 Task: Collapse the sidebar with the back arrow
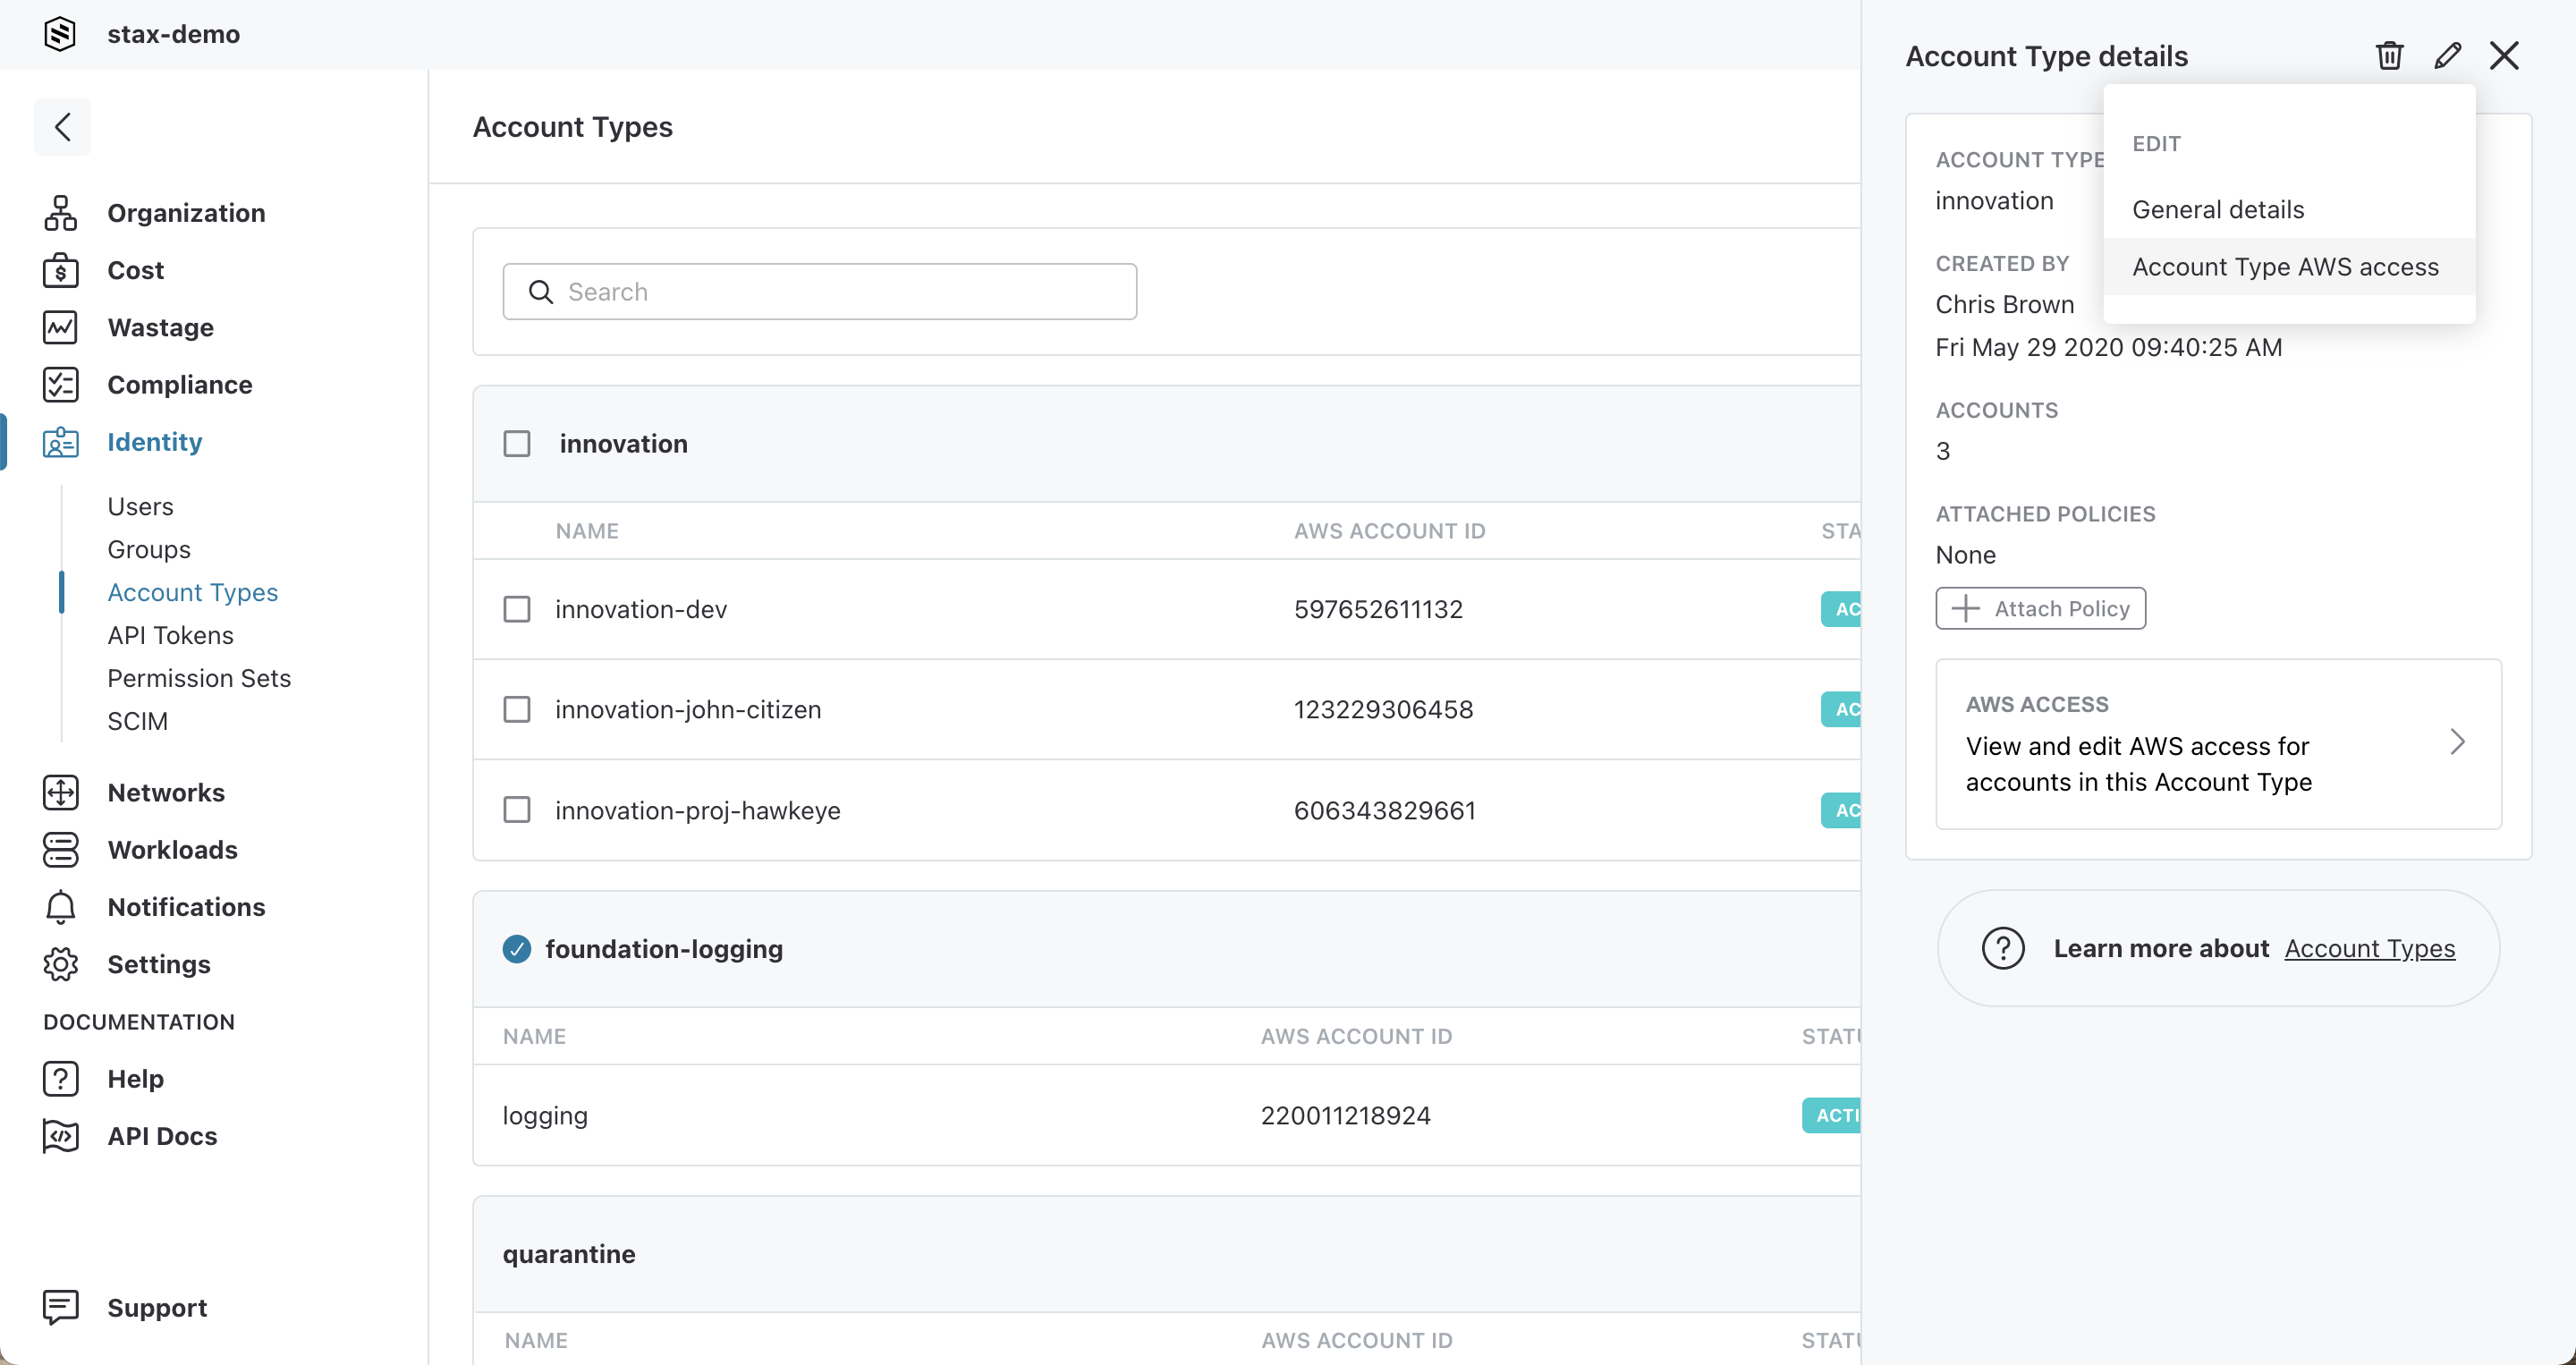pos(62,127)
